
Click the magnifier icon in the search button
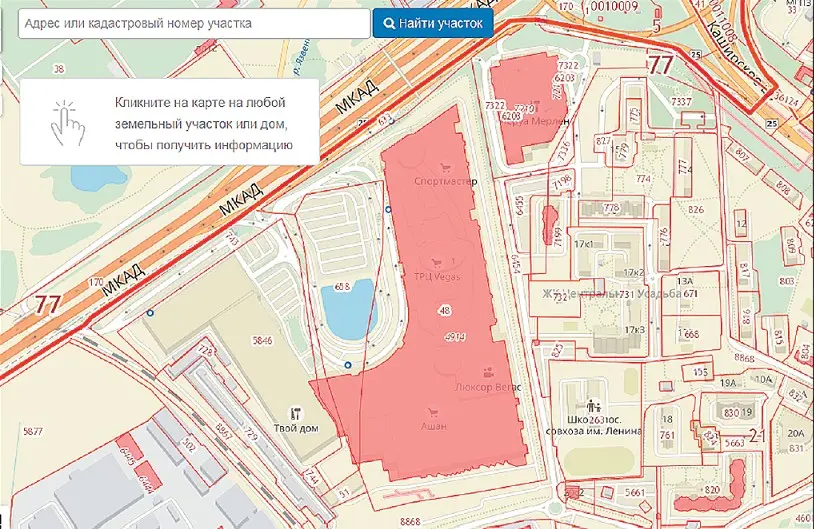click(388, 23)
